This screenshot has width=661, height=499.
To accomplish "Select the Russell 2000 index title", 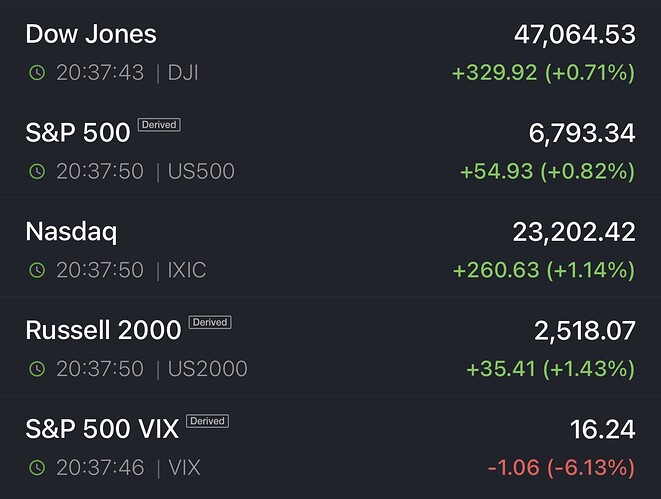I will click(103, 330).
